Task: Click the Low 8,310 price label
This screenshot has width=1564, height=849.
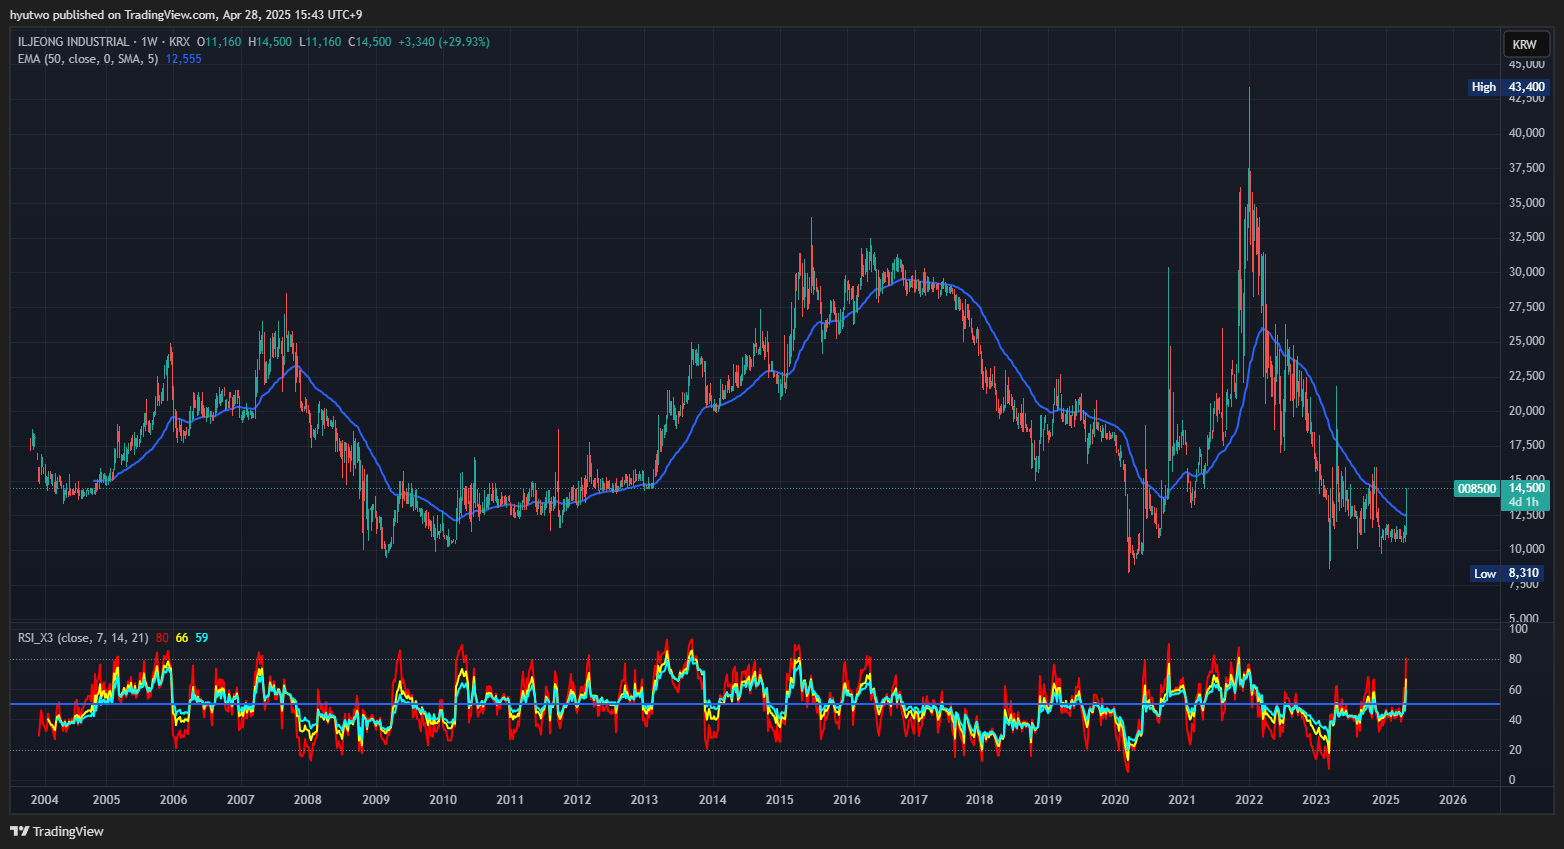Action: point(1508,574)
